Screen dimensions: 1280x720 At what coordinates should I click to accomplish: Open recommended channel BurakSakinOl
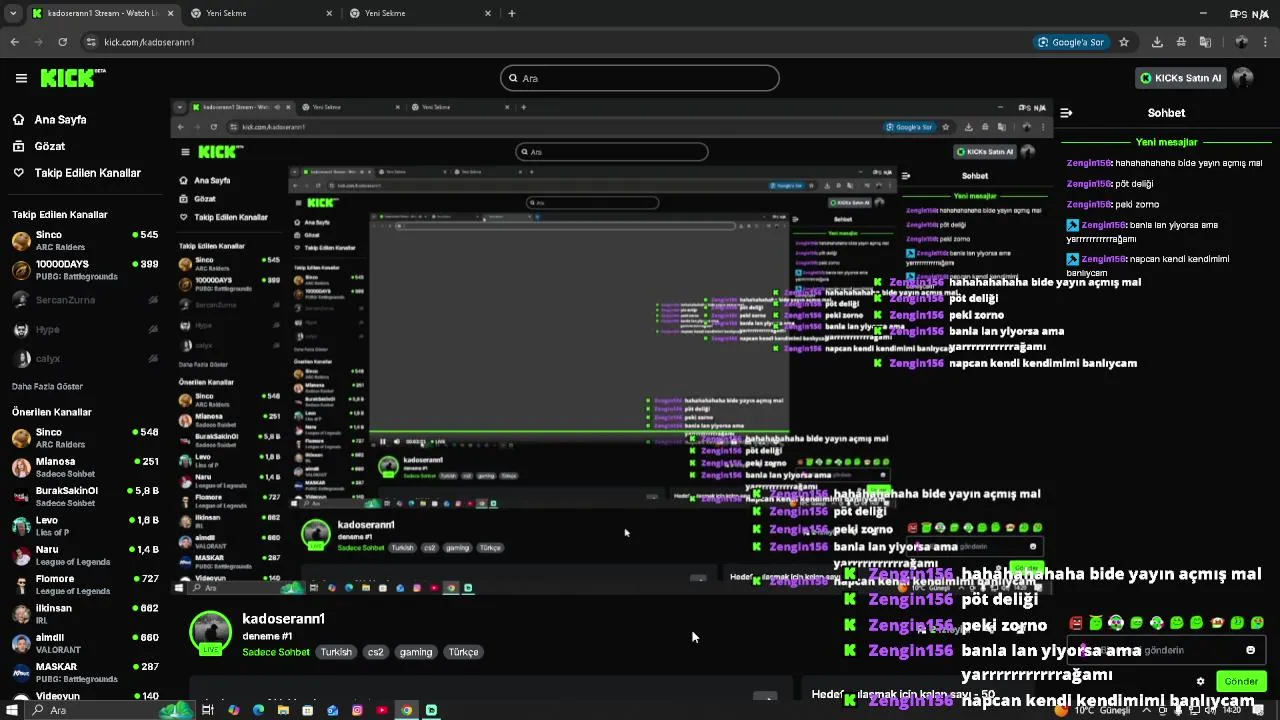(x=85, y=497)
